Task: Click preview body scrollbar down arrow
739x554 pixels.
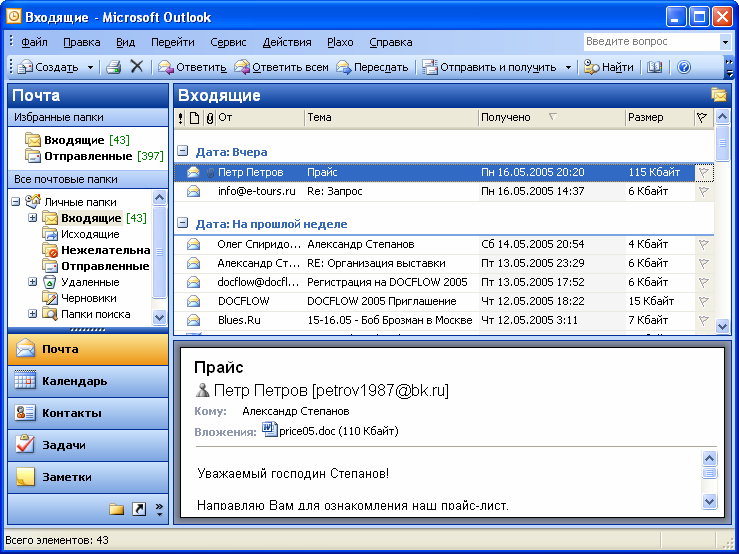Action: point(709,501)
